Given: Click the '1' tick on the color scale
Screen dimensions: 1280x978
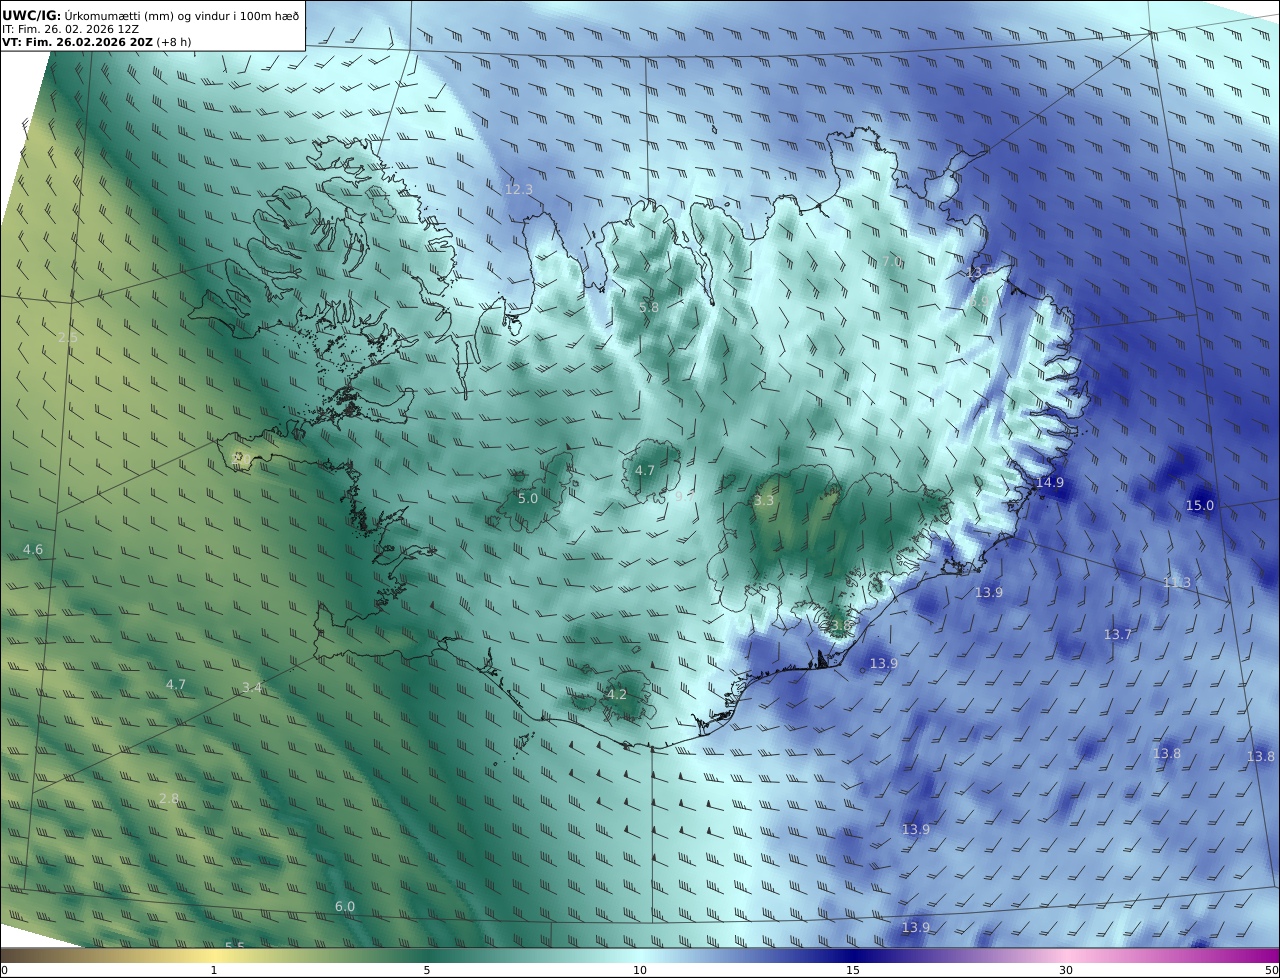Looking at the screenshot, I should click(214, 970).
